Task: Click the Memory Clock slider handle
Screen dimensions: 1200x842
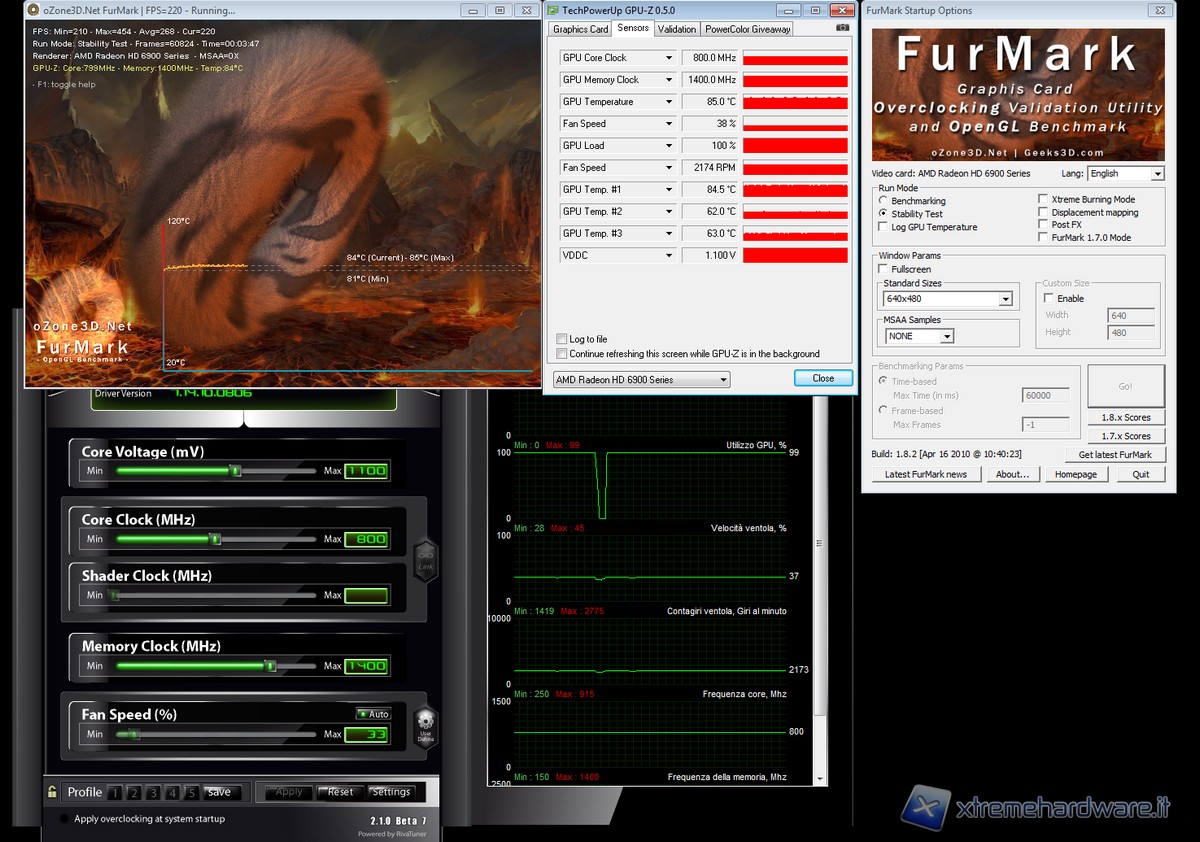Action: pyautogui.click(x=270, y=665)
